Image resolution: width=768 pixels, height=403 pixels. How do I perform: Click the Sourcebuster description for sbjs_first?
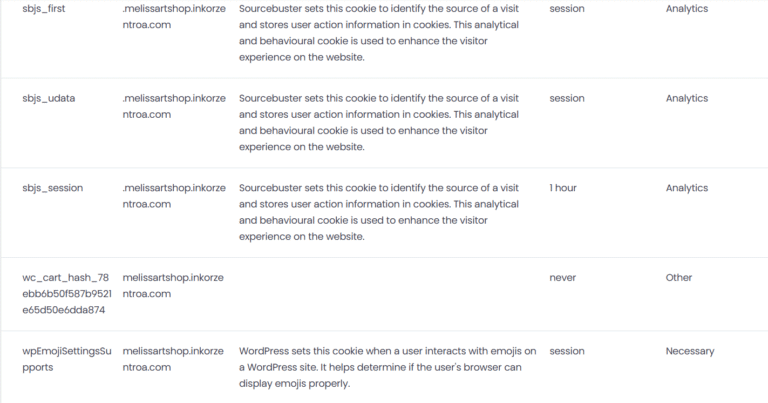point(379,32)
